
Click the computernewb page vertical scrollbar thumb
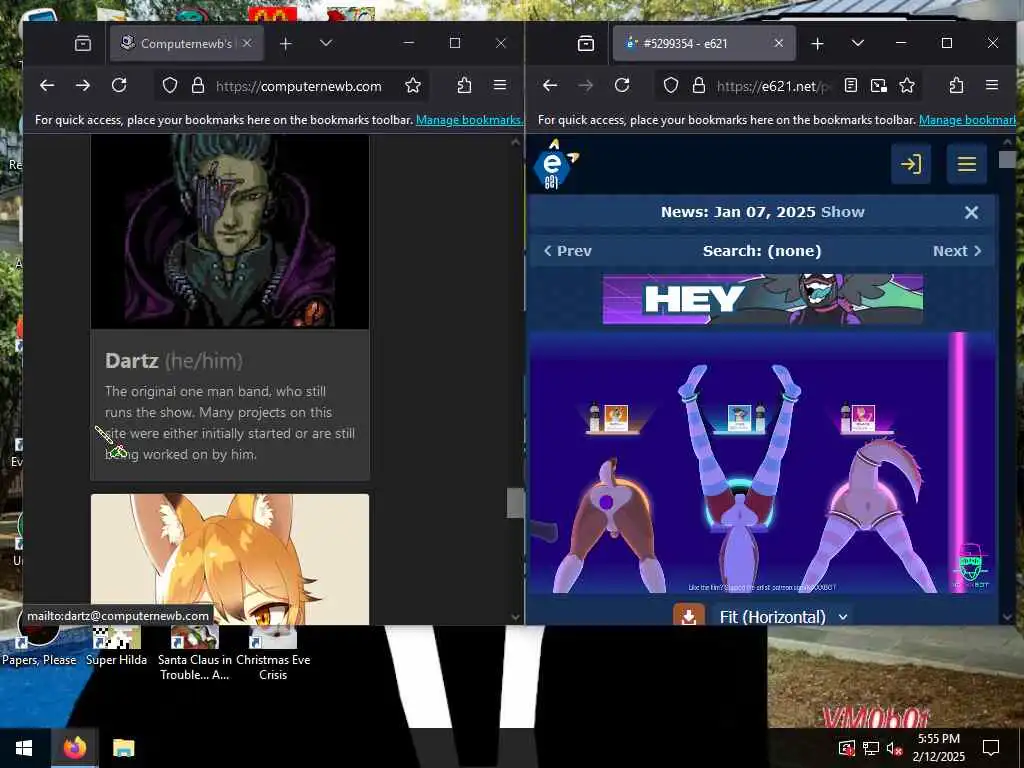pyautogui.click(x=515, y=503)
